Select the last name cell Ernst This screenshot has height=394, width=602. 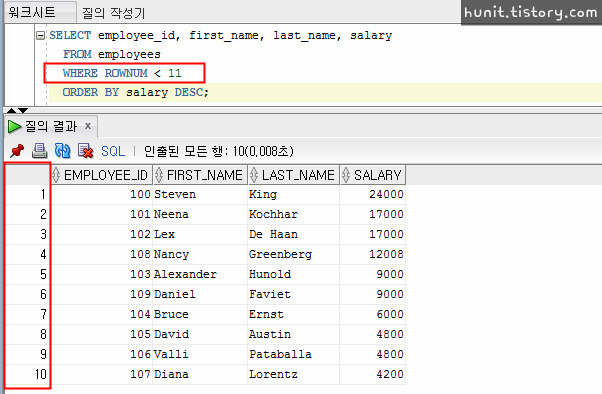click(x=294, y=314)
